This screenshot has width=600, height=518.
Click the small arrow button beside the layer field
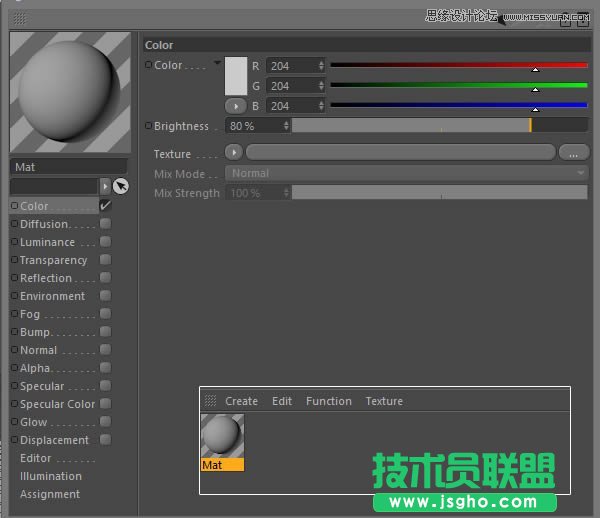(105, 186)
